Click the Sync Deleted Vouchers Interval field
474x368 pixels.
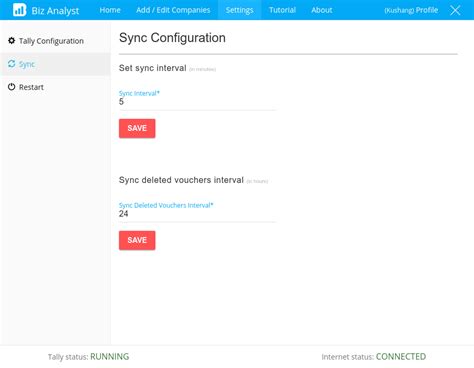pos(197,214)
